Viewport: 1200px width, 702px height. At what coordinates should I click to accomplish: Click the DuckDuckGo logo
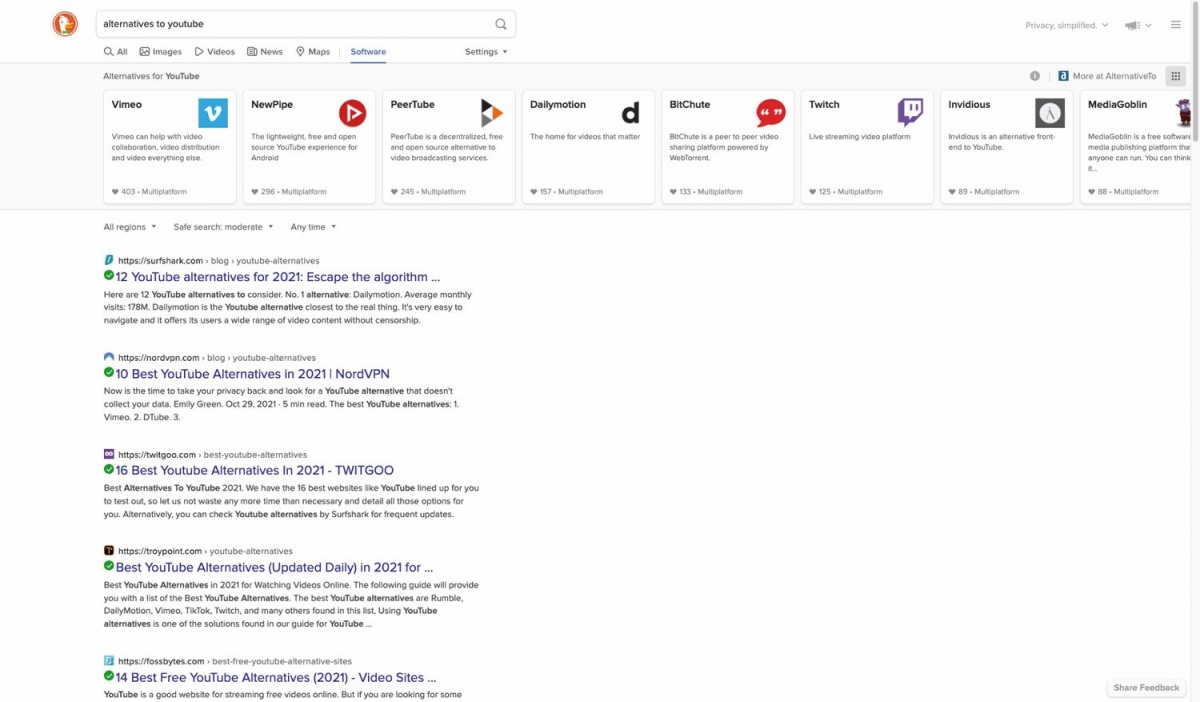pos(65,24)
